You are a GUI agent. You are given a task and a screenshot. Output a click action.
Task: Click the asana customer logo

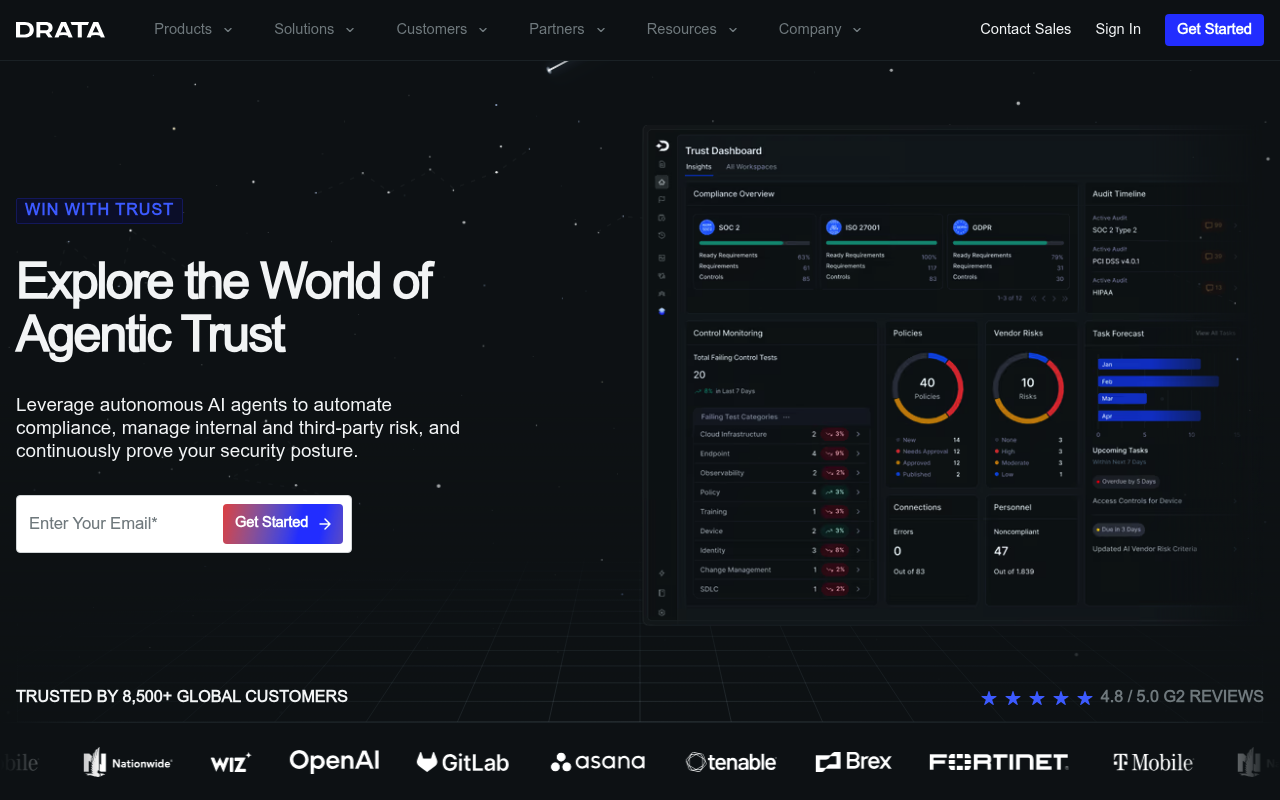coord(598,762)
